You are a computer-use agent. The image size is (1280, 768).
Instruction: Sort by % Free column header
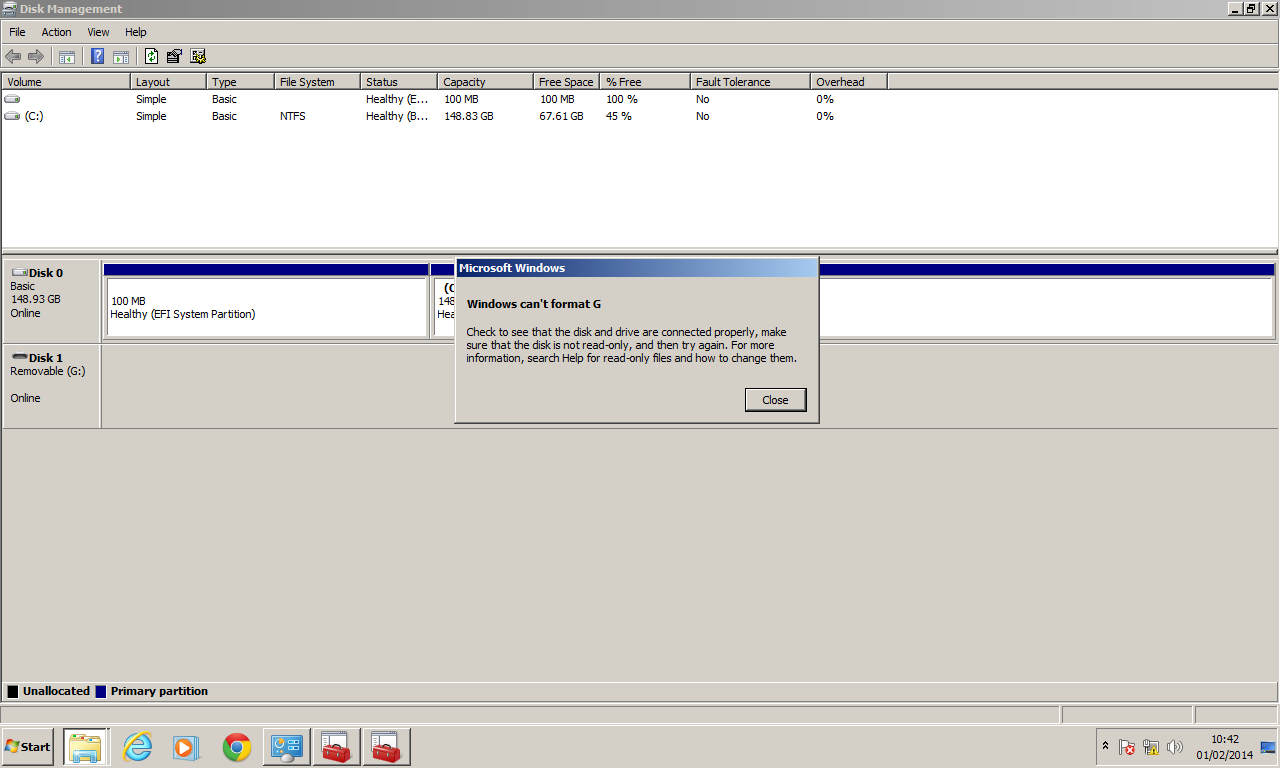(x=645, y=82)
